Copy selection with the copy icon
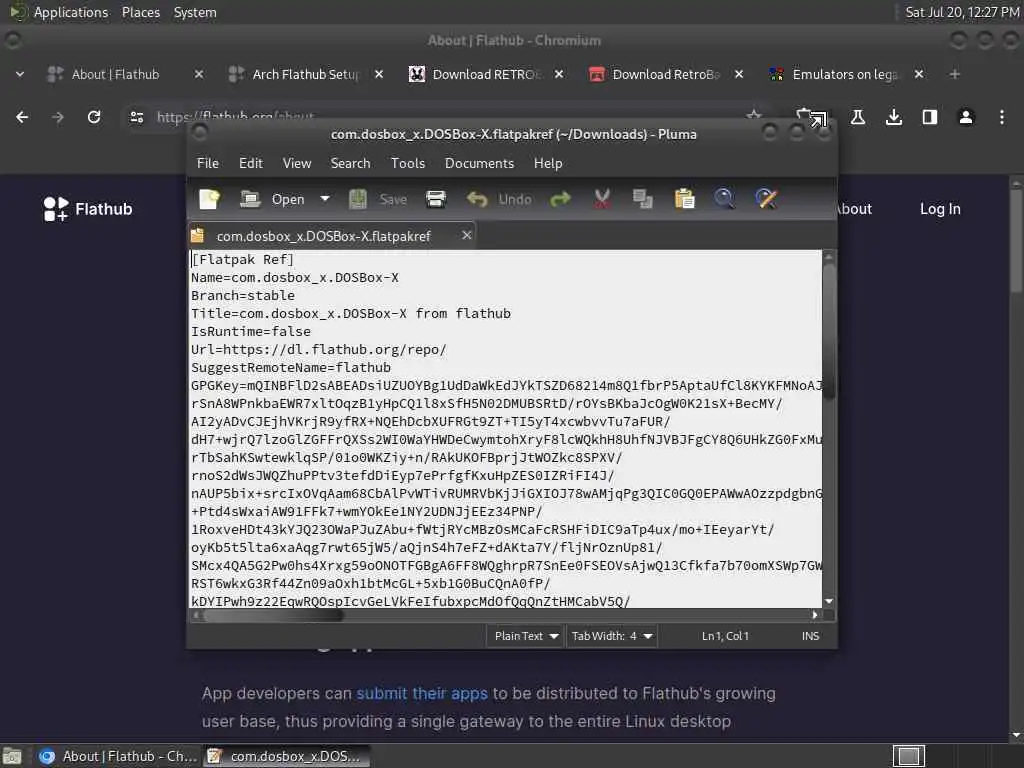 643,199
